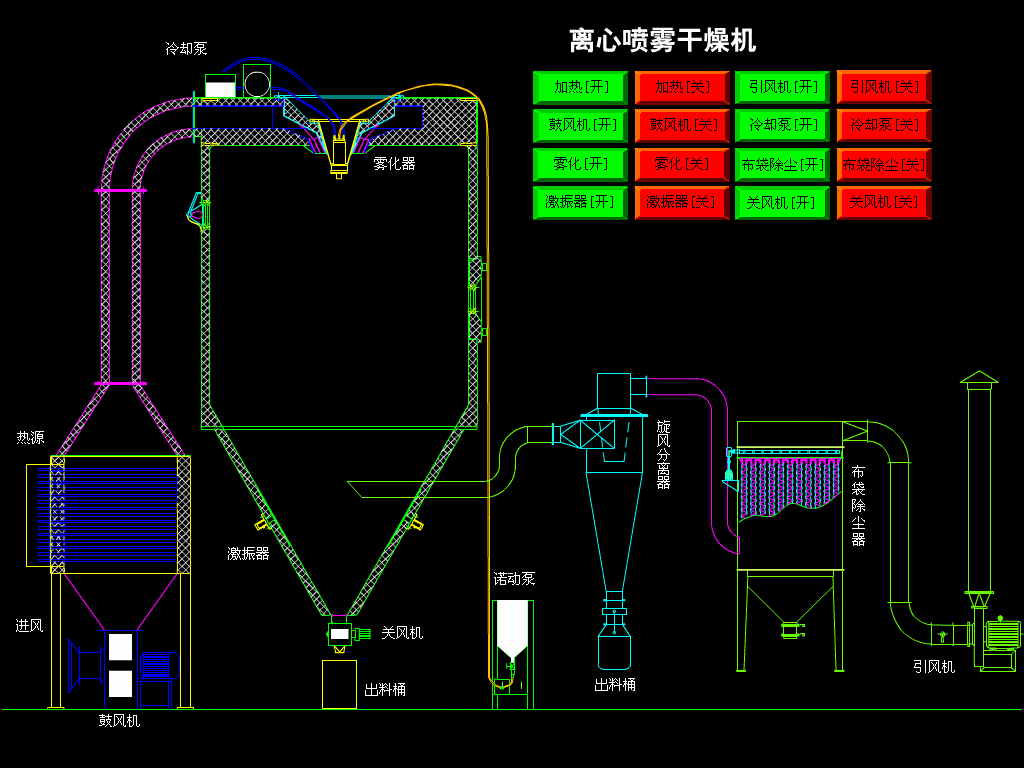Enable bag dust removal 布袋除尘[开]
The image size is (1024, 768).
(782, 164)
